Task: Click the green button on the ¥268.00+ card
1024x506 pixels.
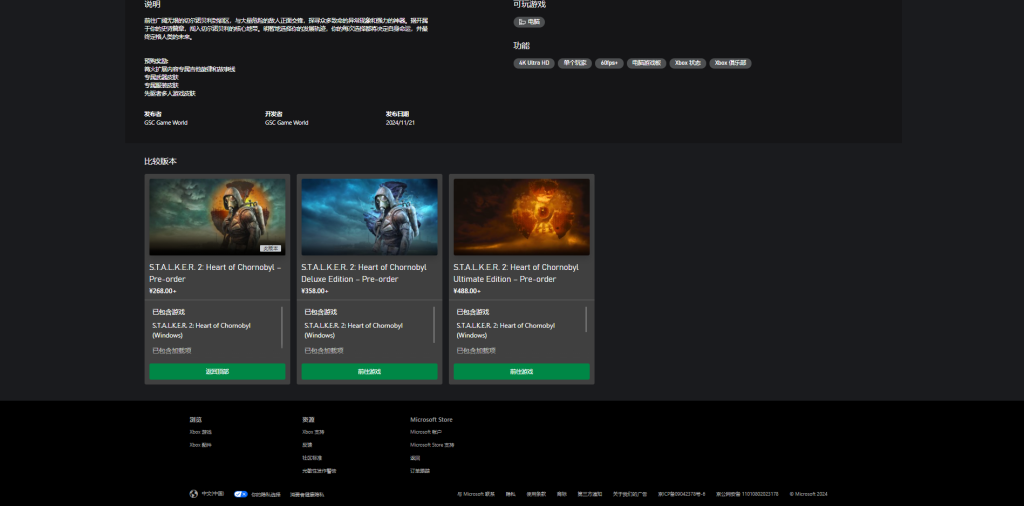Action: pyautogui.click(x=217, y=372)
